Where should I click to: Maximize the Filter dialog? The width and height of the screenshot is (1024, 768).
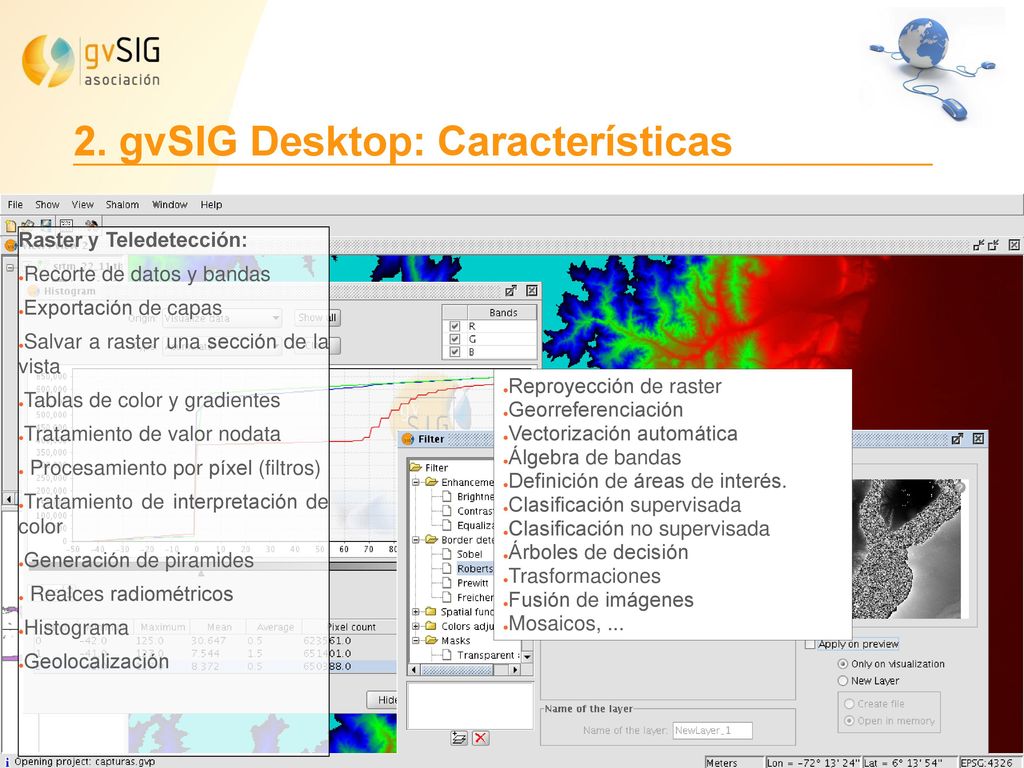957,439
